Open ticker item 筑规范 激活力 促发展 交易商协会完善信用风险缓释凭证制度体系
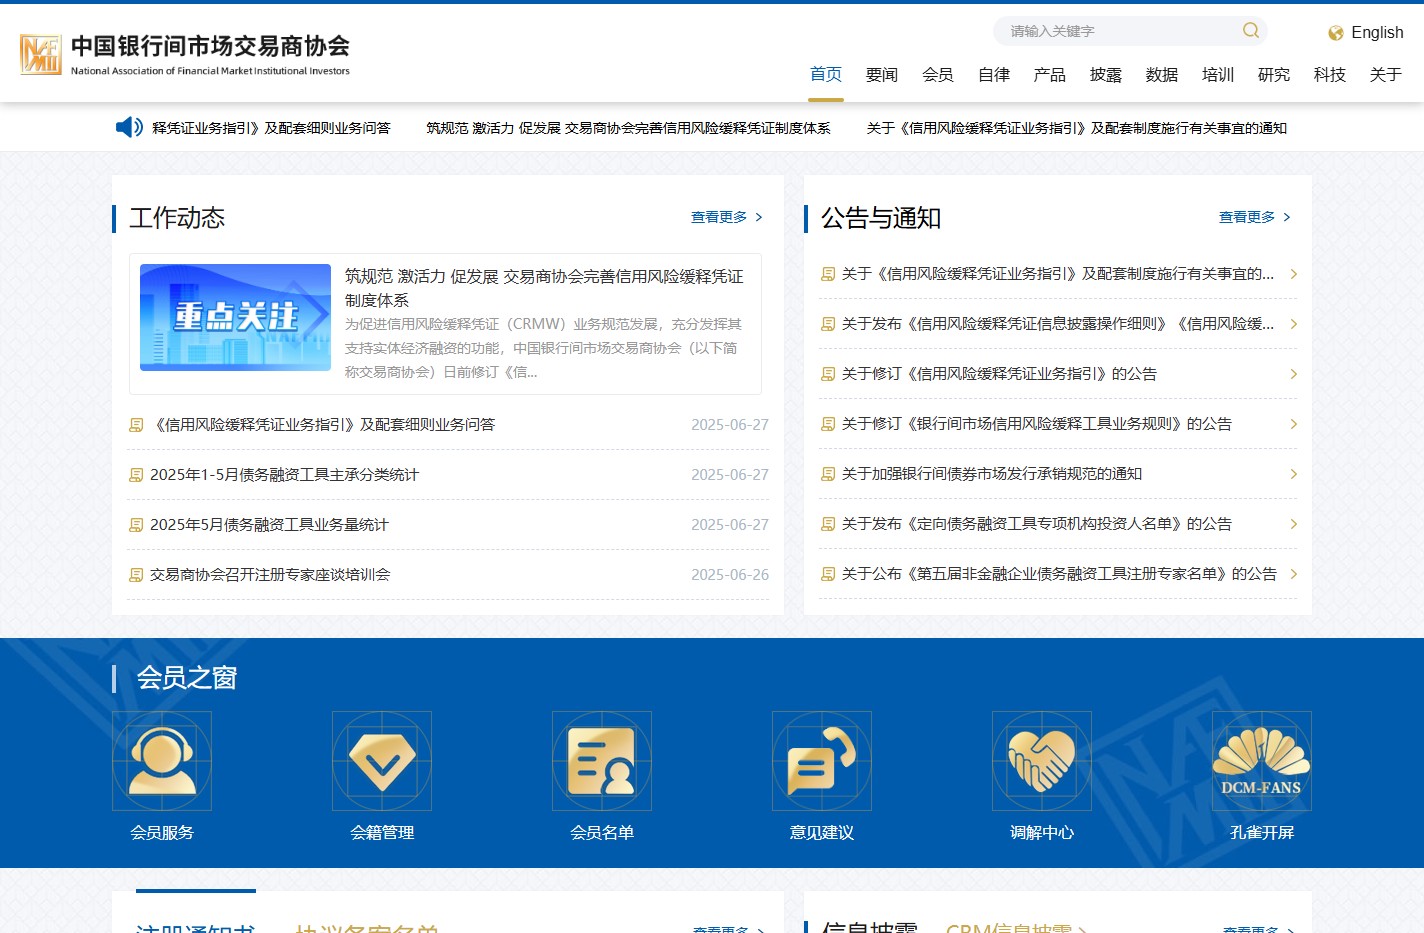The width and height of the screenshot is (1424, 933). pos(628,128)
